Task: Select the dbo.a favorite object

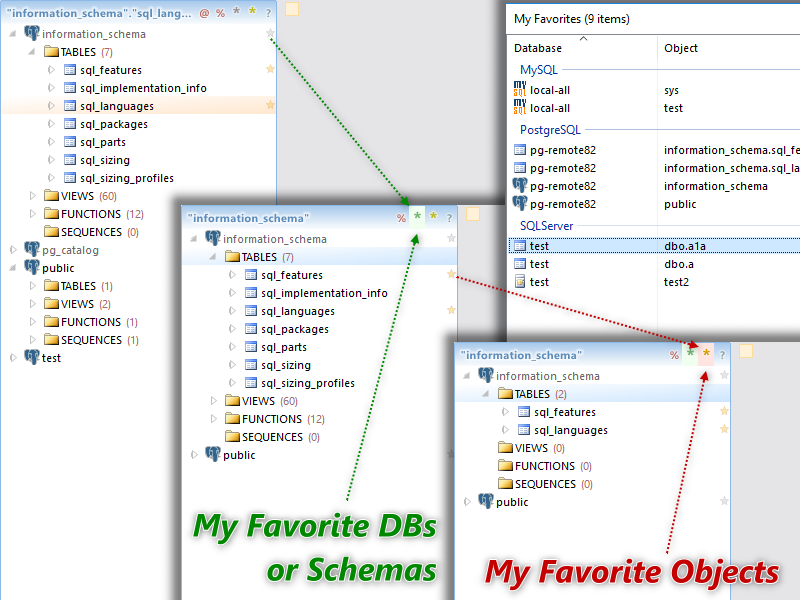Action: (x=679, y=264)
